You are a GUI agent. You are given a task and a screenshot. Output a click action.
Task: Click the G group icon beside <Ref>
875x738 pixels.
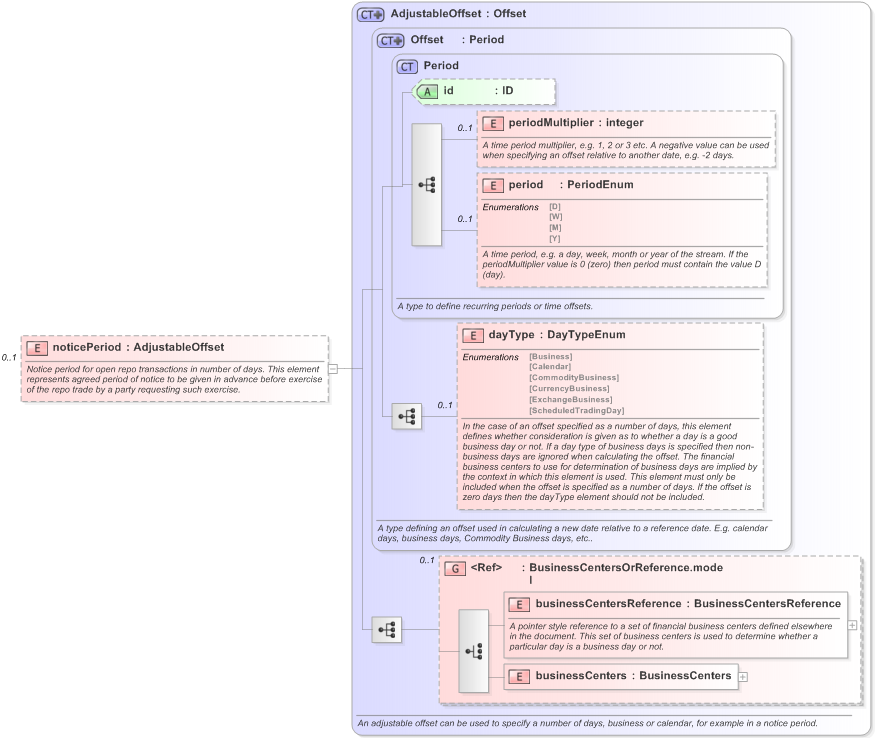455,569
